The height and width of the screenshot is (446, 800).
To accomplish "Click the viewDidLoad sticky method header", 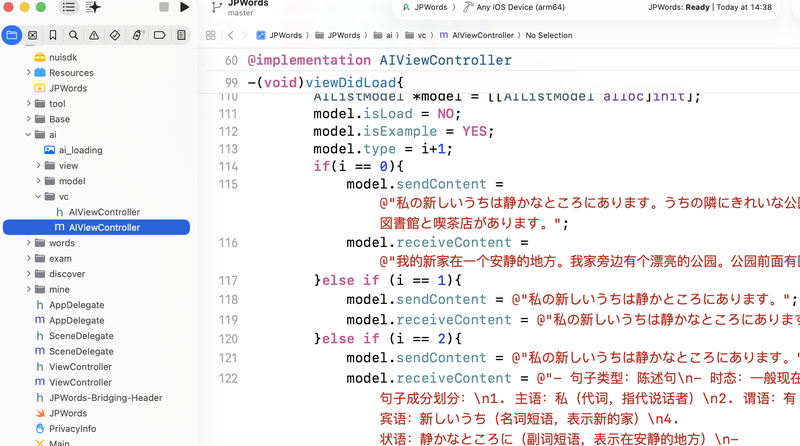I will (326, 83).
